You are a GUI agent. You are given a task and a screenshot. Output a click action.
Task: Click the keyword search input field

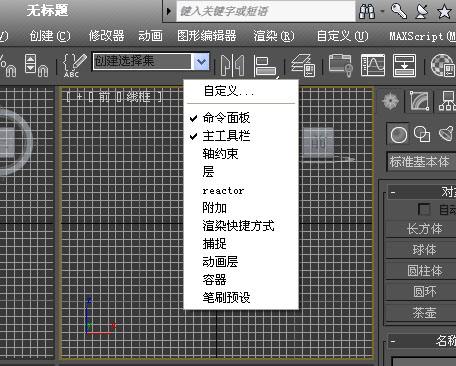[x=266, y=11]
